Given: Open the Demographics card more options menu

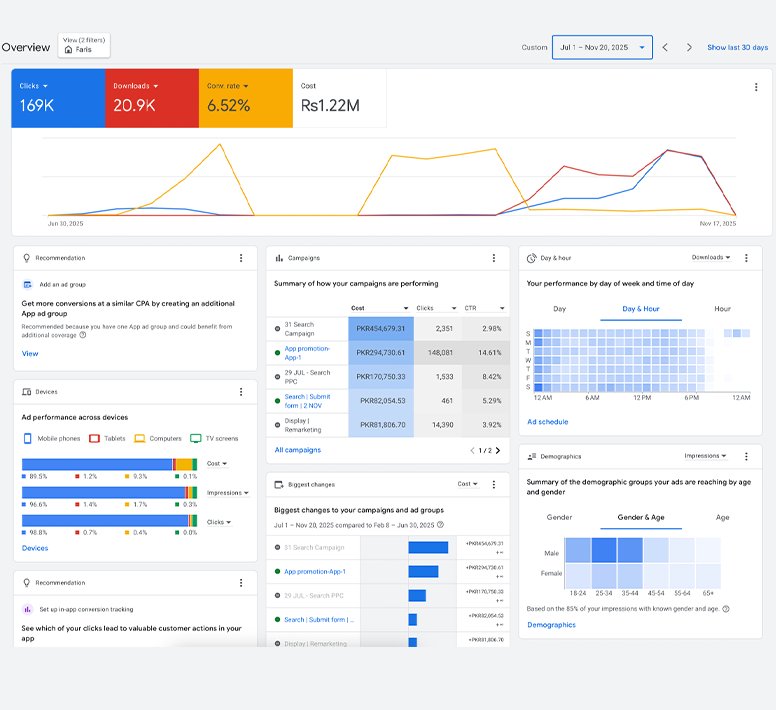Looking at the screenshot, I should (x=746, y=456).
